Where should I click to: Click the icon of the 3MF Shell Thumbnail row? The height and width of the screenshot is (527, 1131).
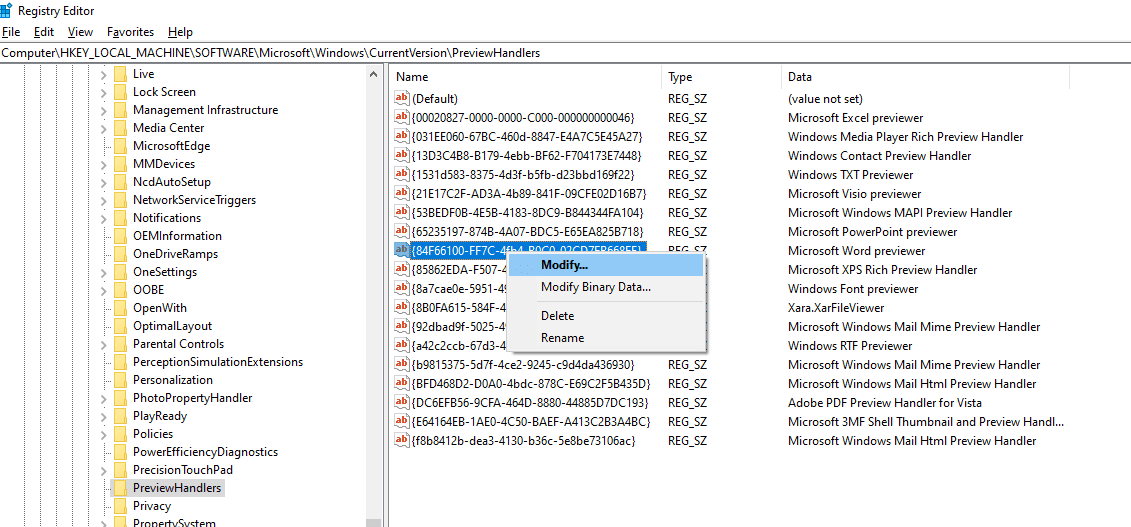coord(402,421)
